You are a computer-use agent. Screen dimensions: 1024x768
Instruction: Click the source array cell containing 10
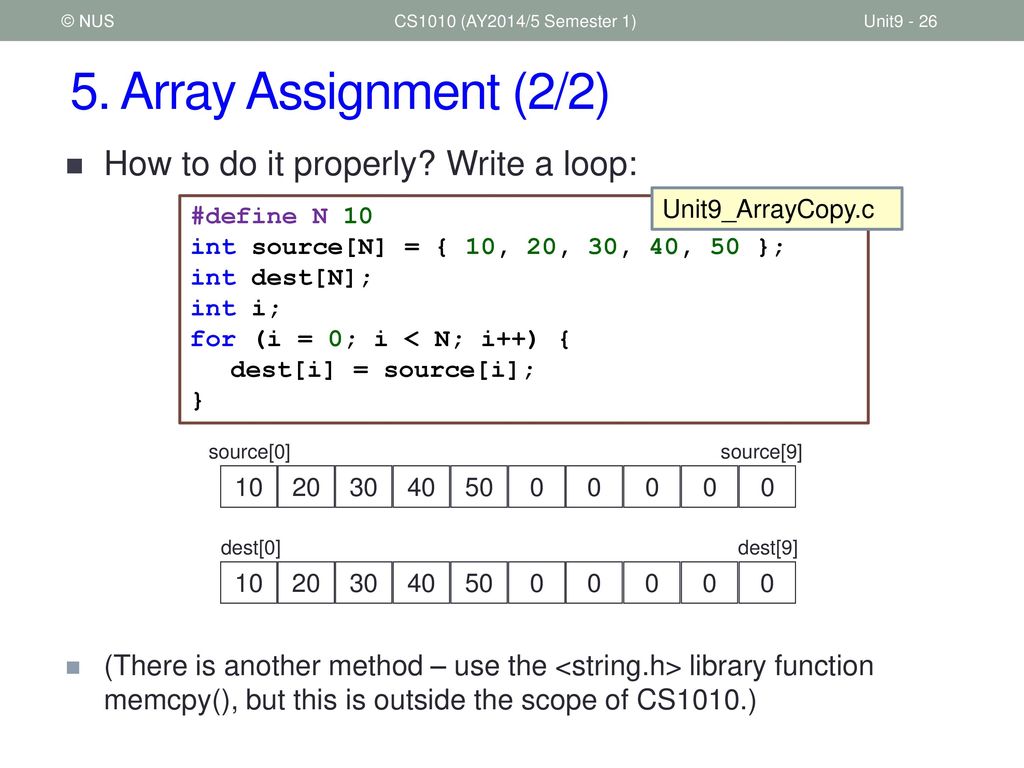[x=249, y=487]
